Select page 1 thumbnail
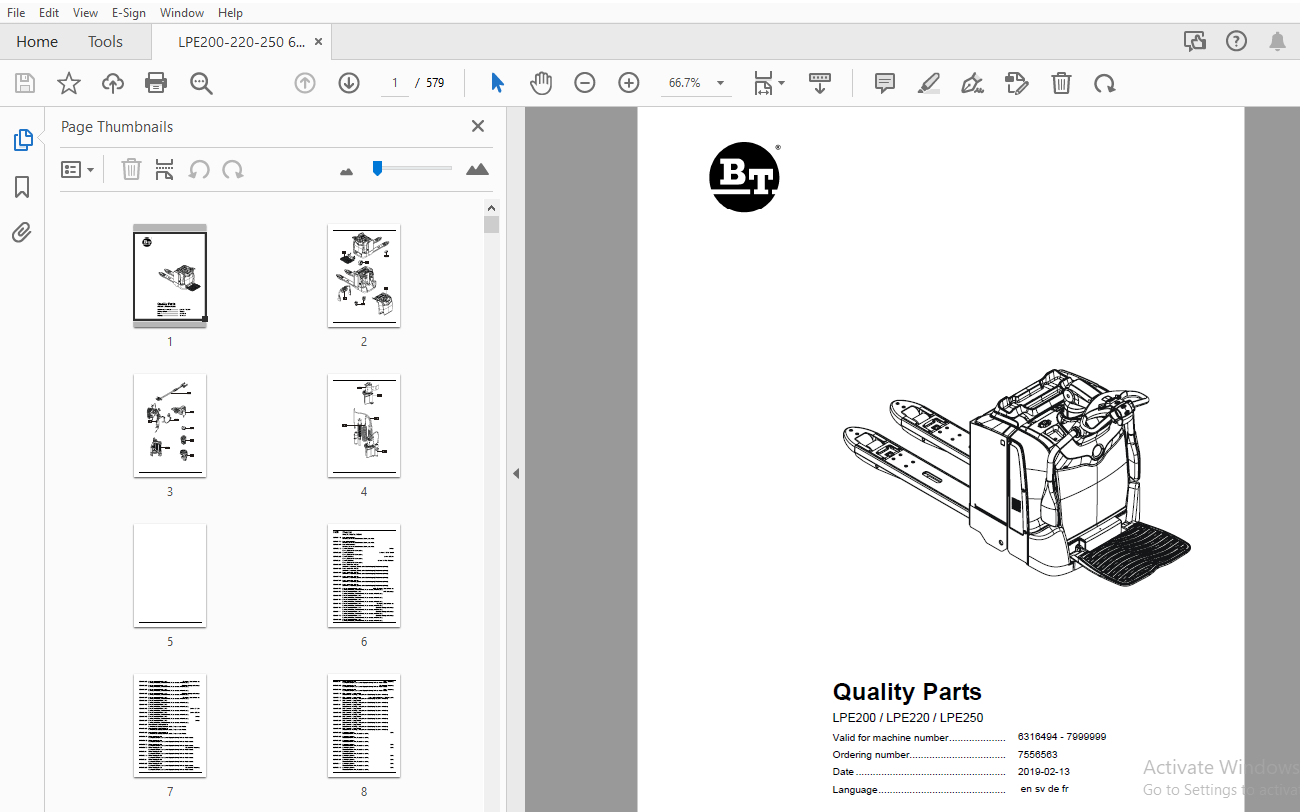The width and height of the screenshot is (1300, 812). coord(170,275)
